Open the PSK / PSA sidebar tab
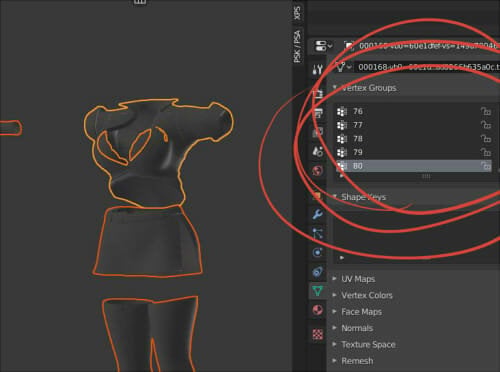This screenshot has width=500, height=372. click(297, 46)
